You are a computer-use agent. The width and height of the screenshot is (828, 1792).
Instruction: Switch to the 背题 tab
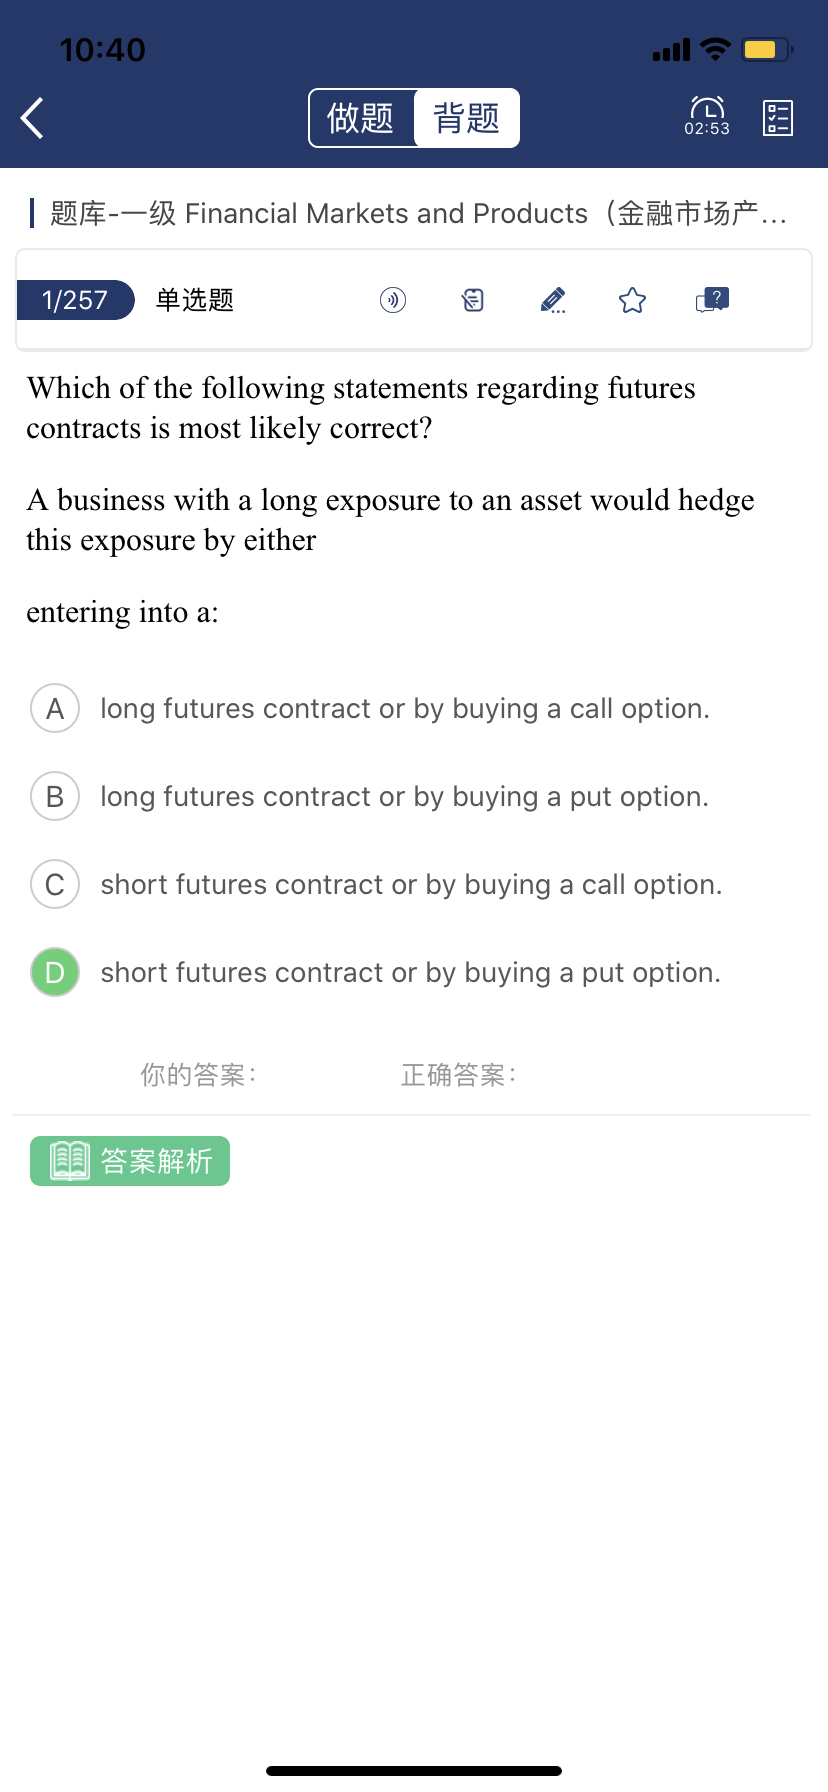coord(466,118)
